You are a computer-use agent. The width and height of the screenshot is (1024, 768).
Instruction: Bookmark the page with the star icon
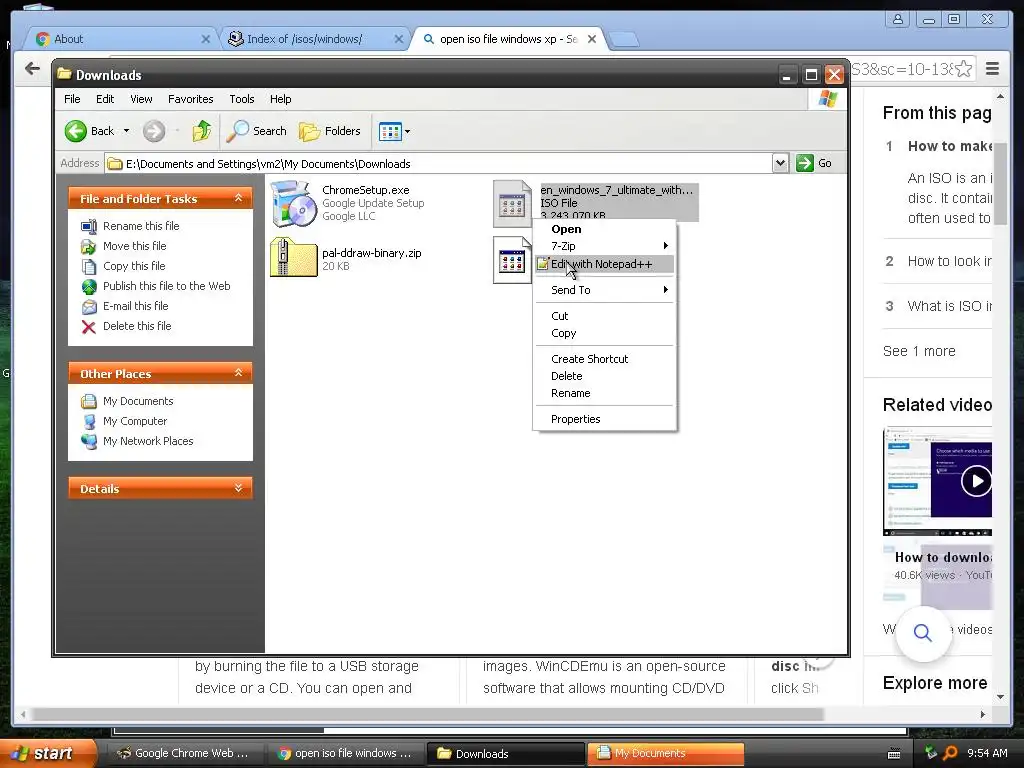tap(963, 69)
